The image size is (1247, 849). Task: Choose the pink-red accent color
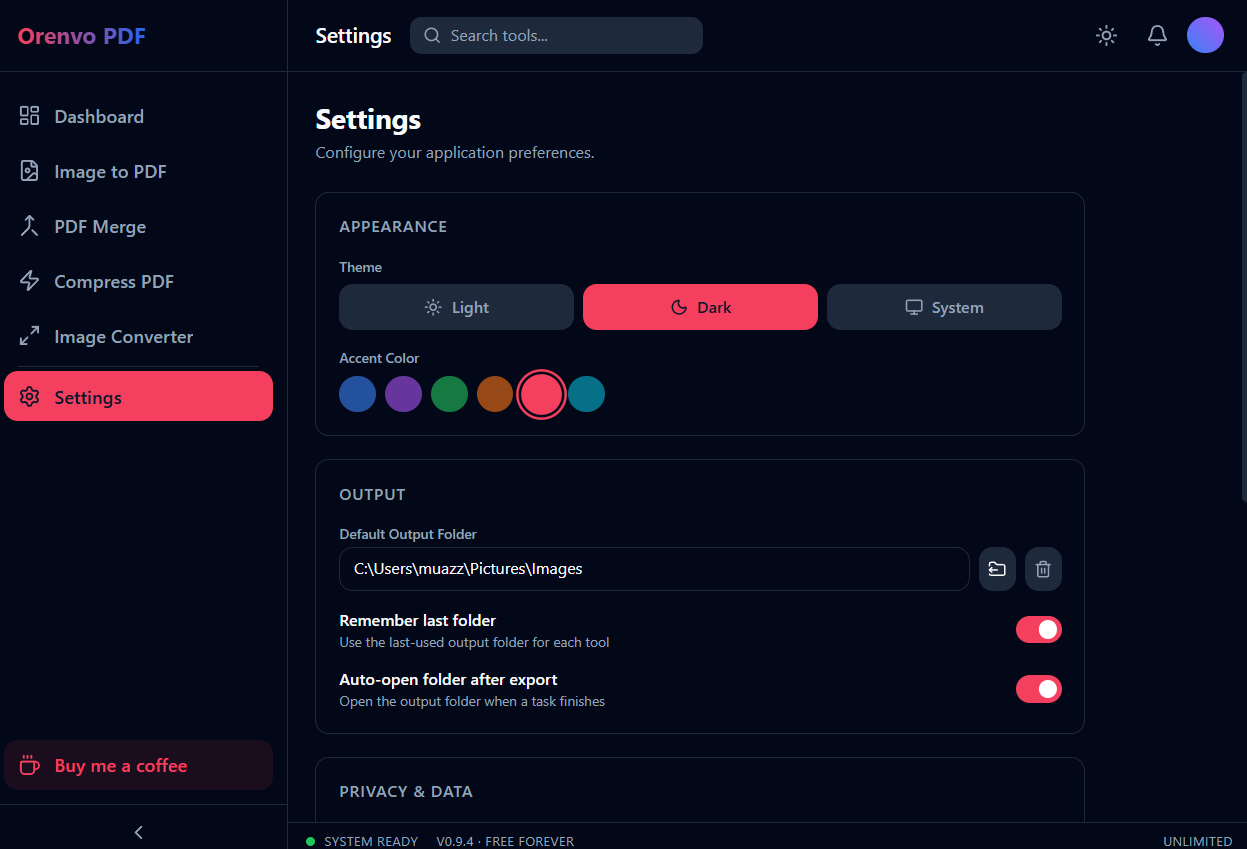point(541,394)
